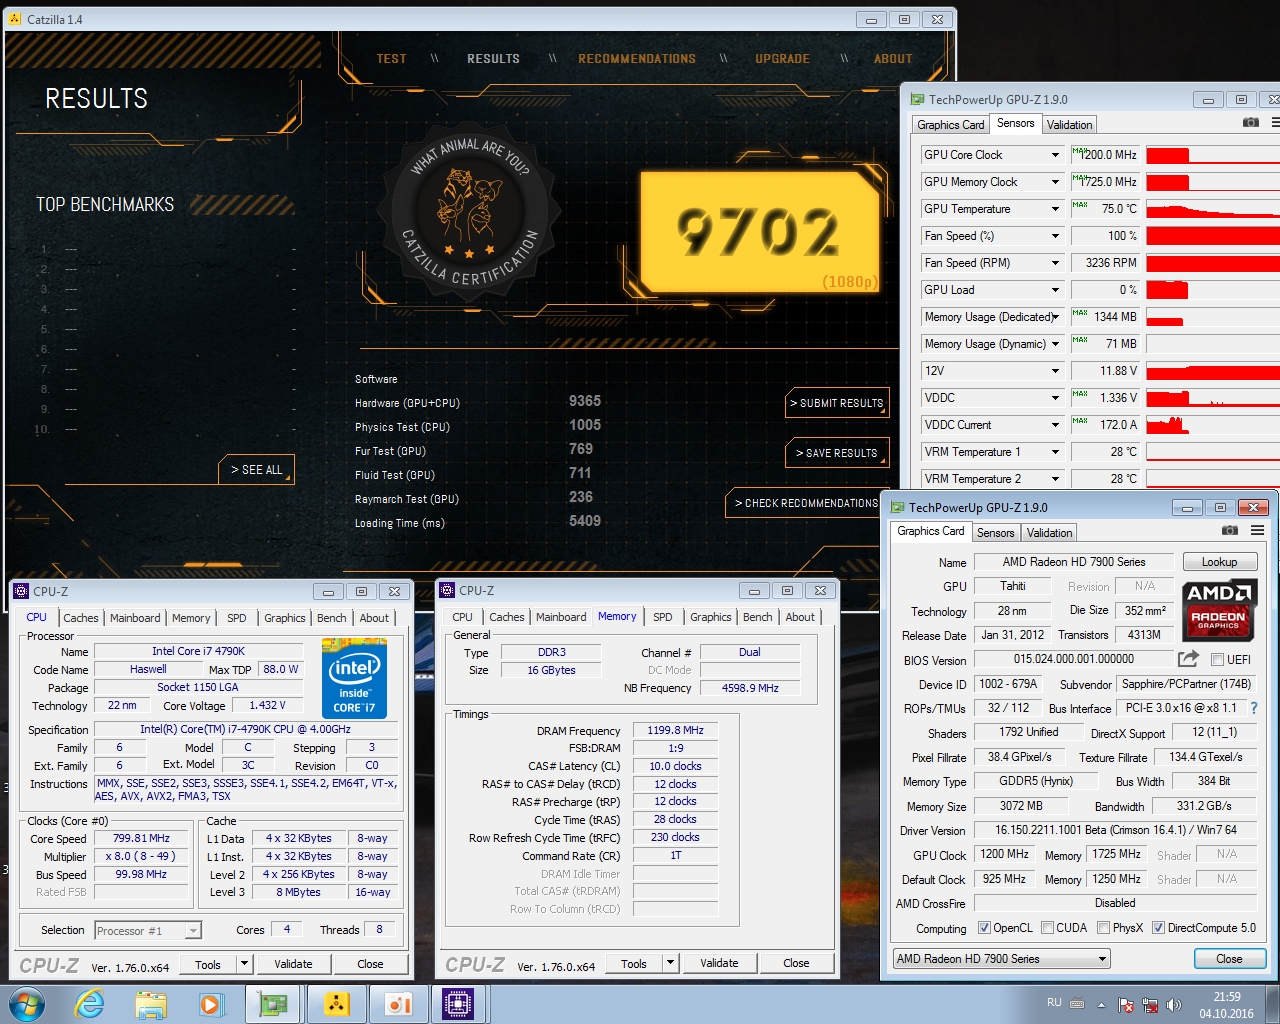Open Tools dropdown arrow in CPU-Z Memory window

(x=670, y=963)
